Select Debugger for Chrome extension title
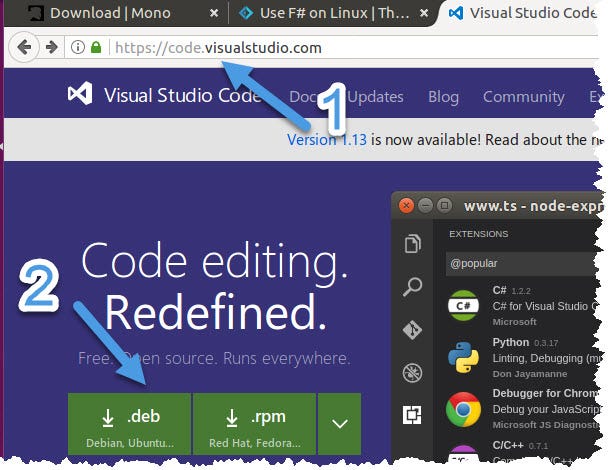608x470 pixels. 545,393
